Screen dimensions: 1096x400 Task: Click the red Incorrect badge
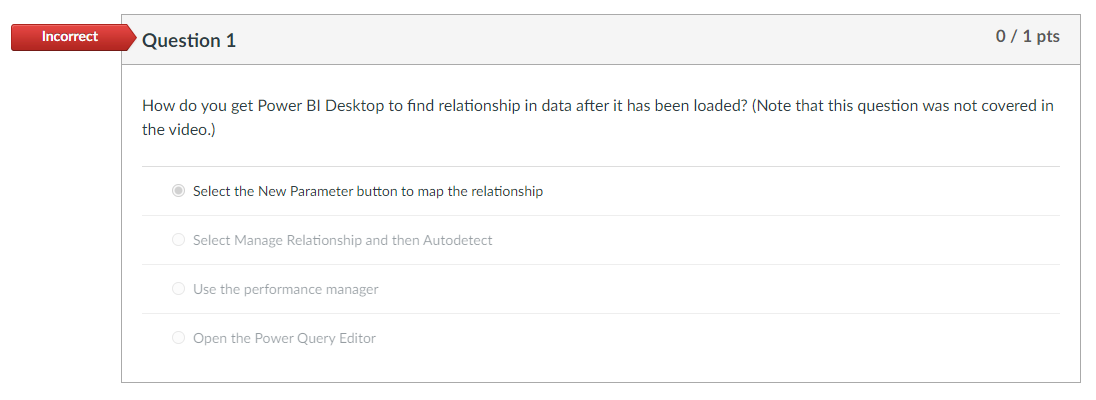pos(69,37)
